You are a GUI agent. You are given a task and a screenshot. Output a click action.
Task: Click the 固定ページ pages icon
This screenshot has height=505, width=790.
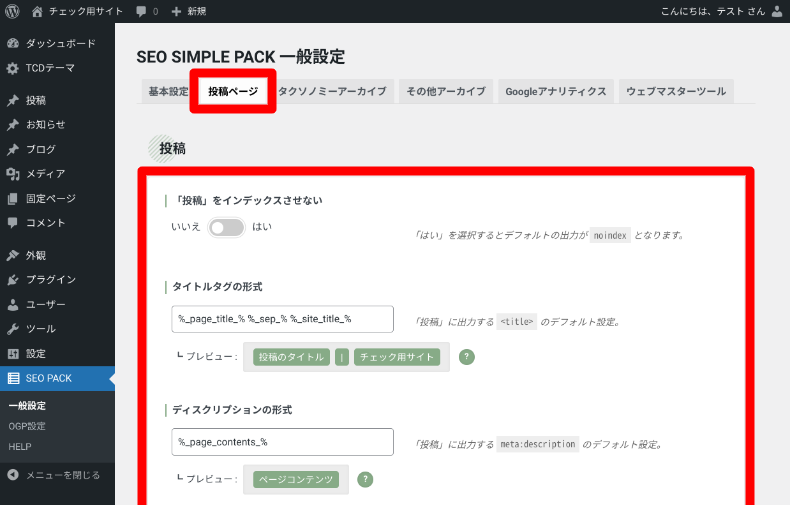pyautogui.click(x=13, y=199)
